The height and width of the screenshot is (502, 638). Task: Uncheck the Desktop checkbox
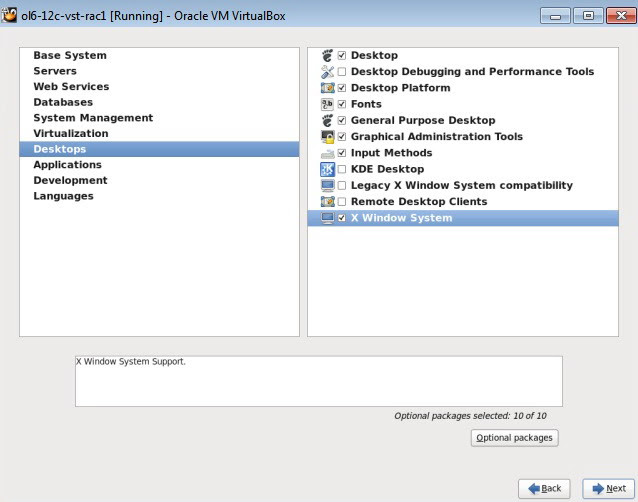[342, 55]
